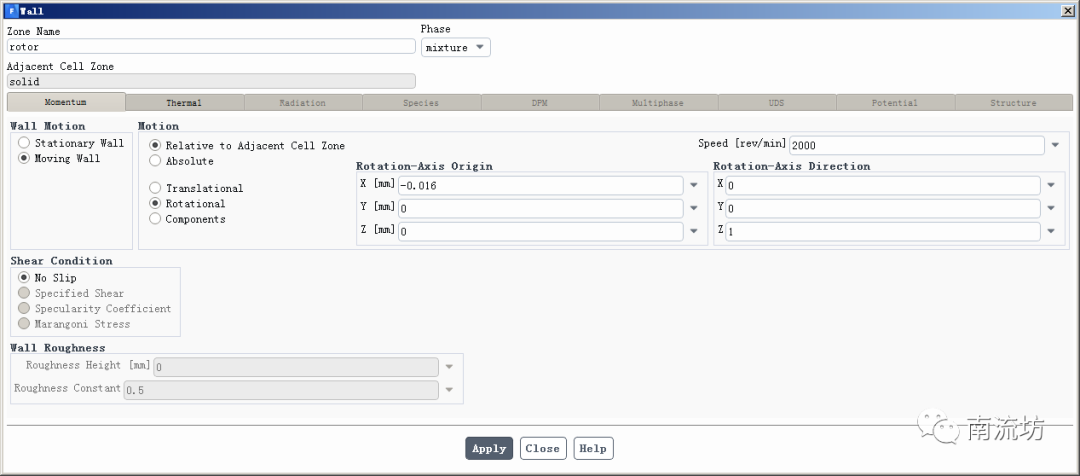The image size is (1080, 476).
Task: Click the Roughness Height [mm] field
Action: (x=296, y=367)
